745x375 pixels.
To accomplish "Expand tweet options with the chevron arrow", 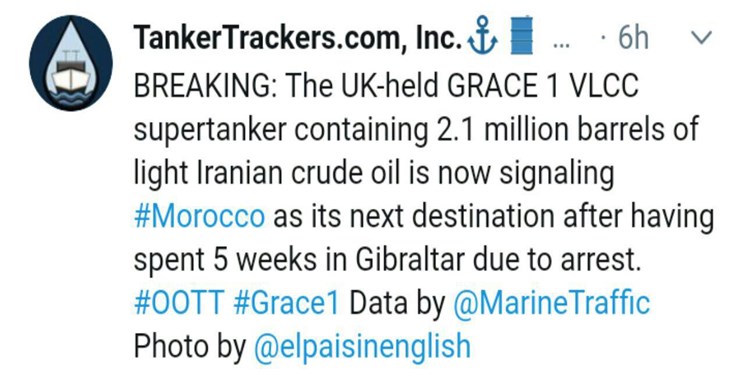I will [x=701, y=37].
